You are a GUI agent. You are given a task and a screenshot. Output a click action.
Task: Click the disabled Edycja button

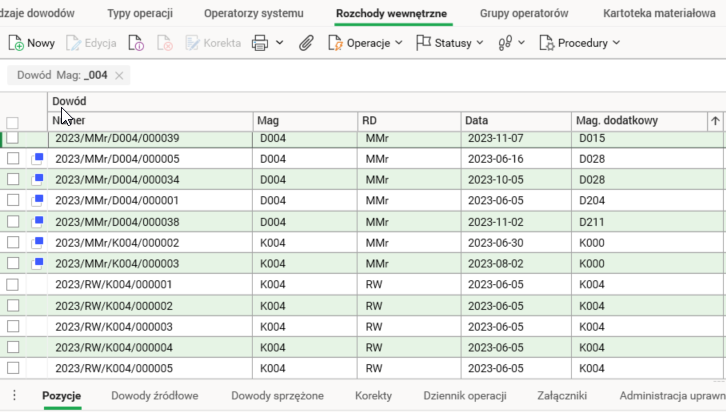tap(91, 43)
